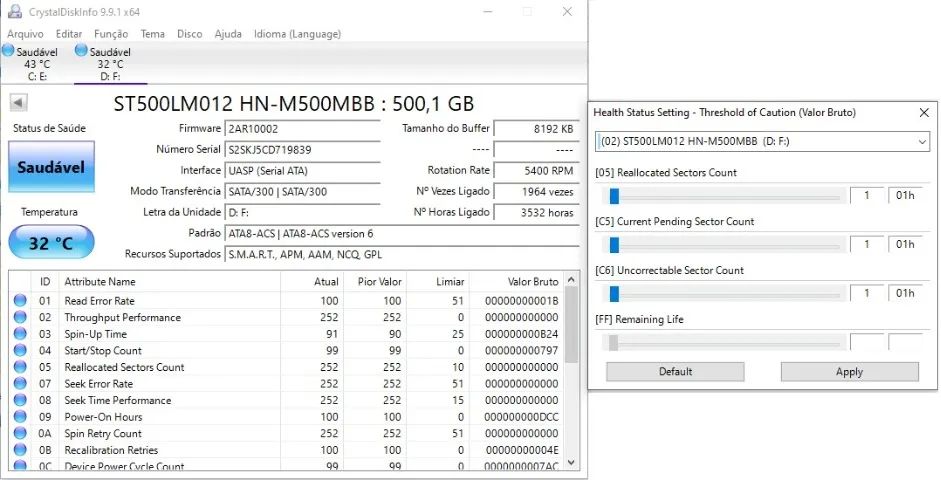Image resolution: width=941 pixels, height=480 pixels.
Task: Click the previous disk arrow button
Action: [18, 103]
